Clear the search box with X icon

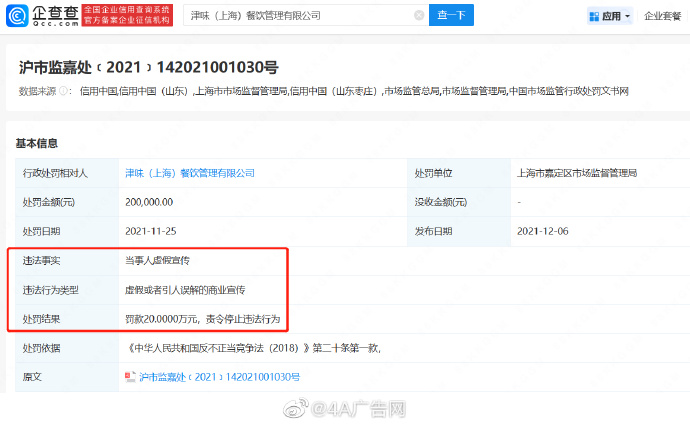[x=419, y=15]
